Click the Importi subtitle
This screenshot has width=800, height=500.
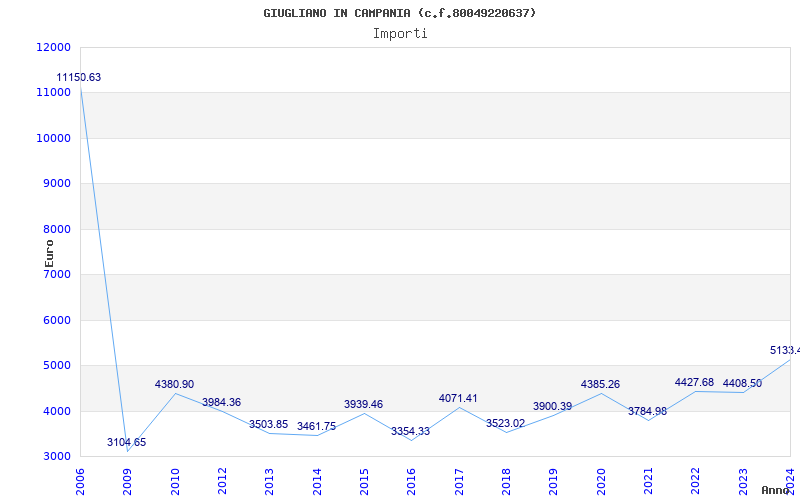pos(400,34)
